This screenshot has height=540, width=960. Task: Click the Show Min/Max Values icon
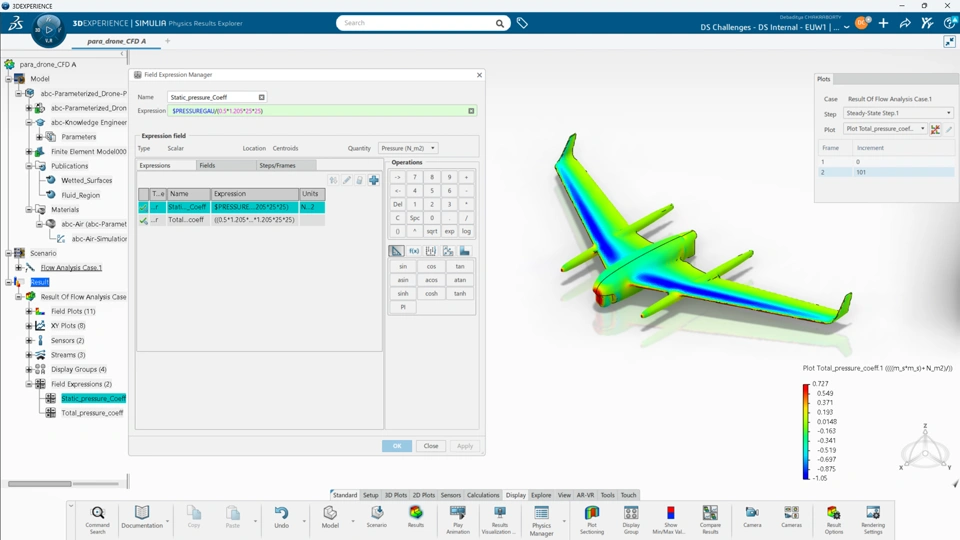point(670,514)
